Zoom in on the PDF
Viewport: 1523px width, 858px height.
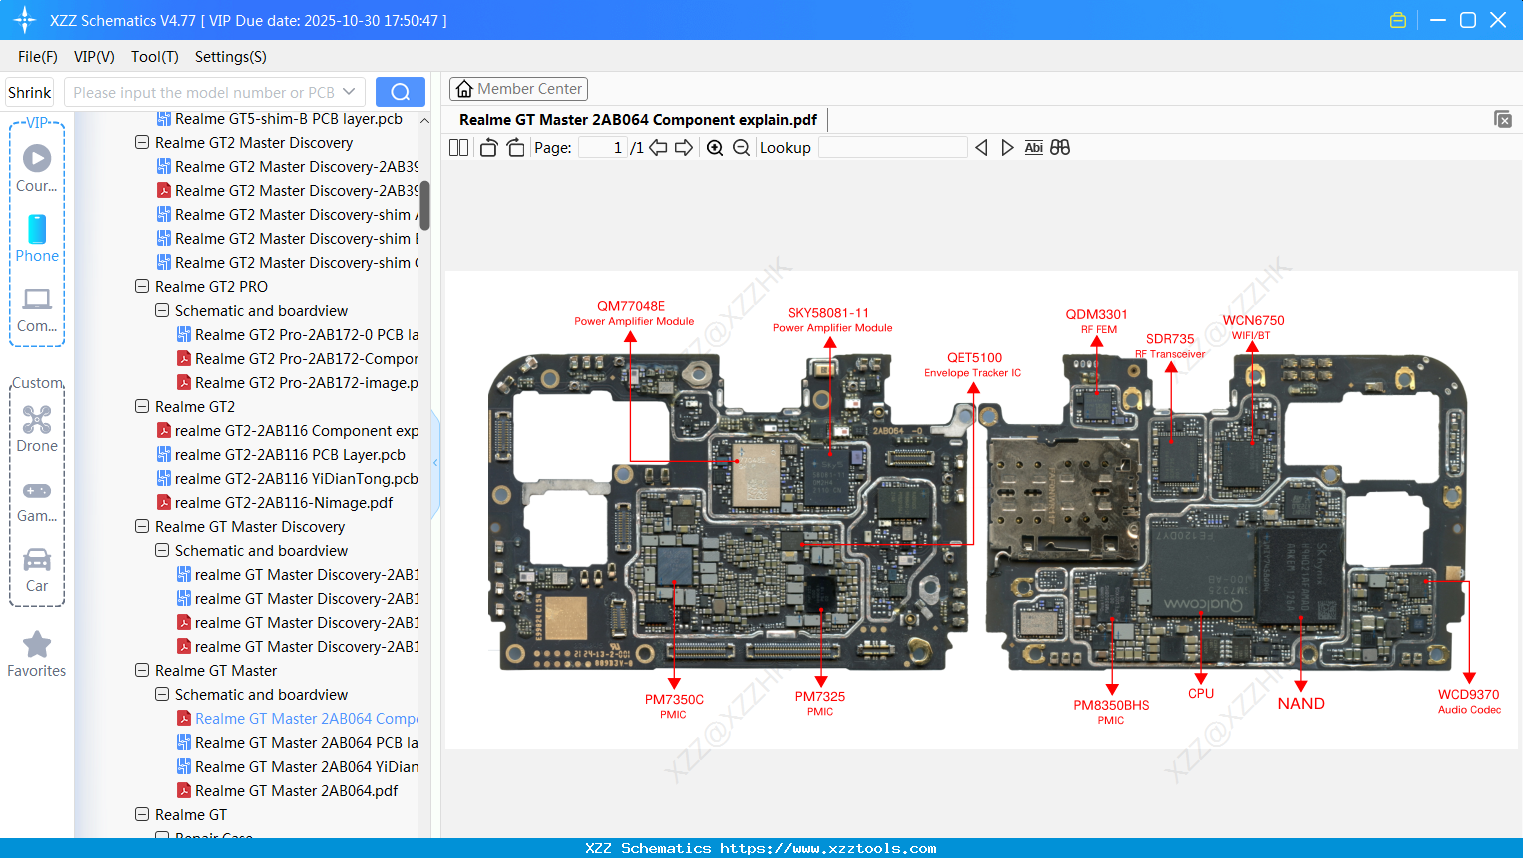(715, 148)
